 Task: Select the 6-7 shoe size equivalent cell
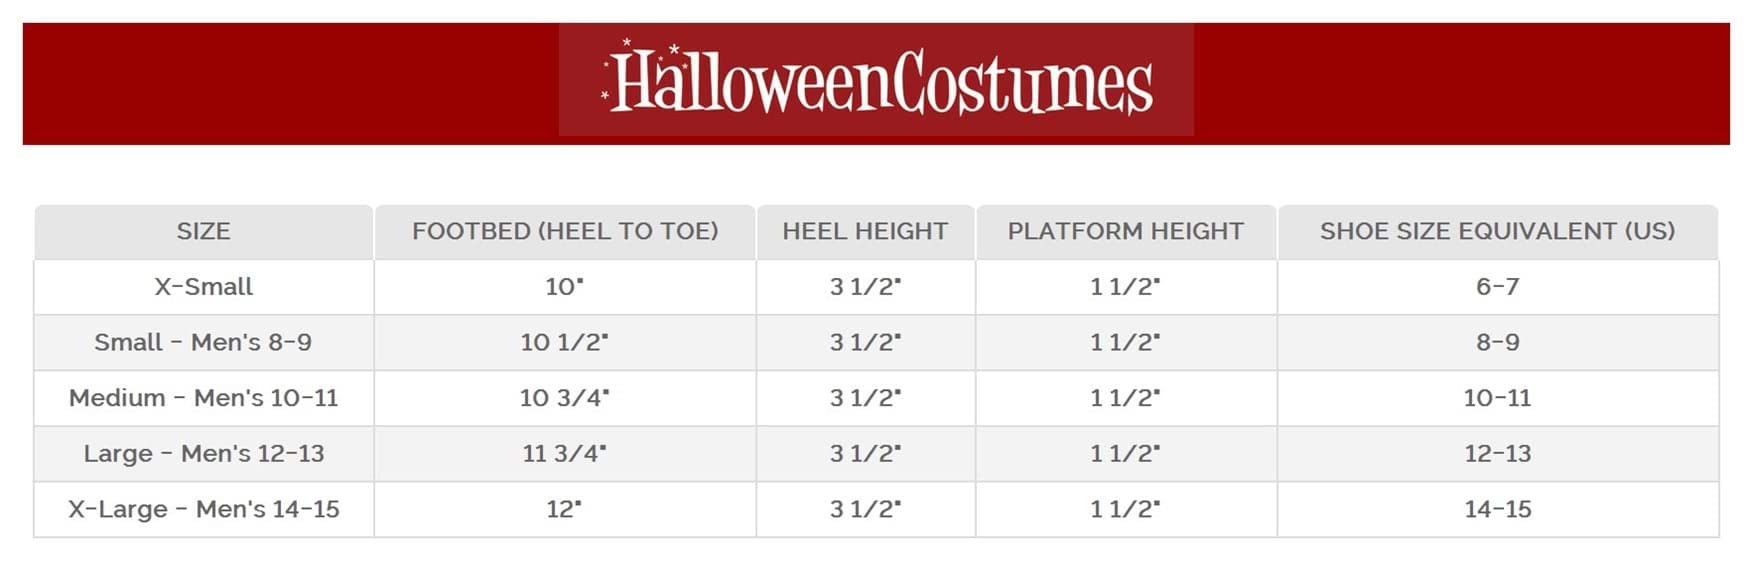point(1497,287)
